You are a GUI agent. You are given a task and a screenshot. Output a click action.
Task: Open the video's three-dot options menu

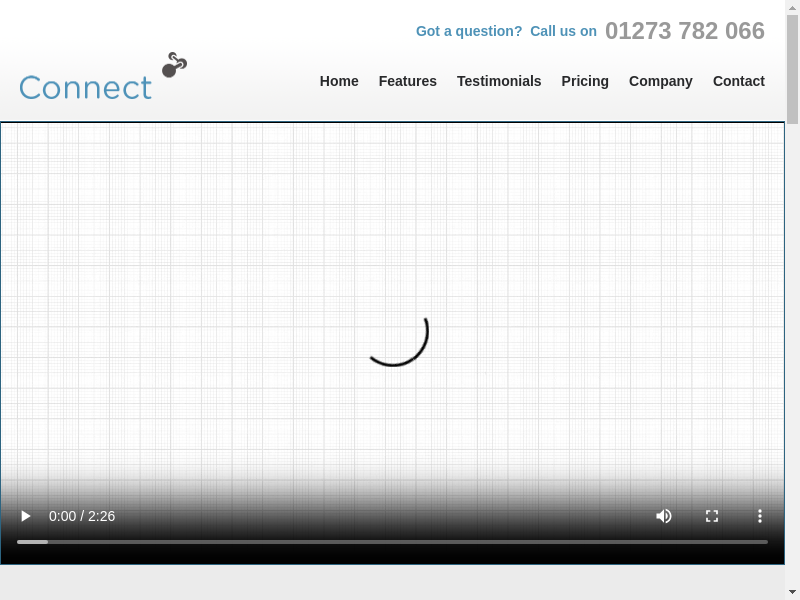pos(760,516)
